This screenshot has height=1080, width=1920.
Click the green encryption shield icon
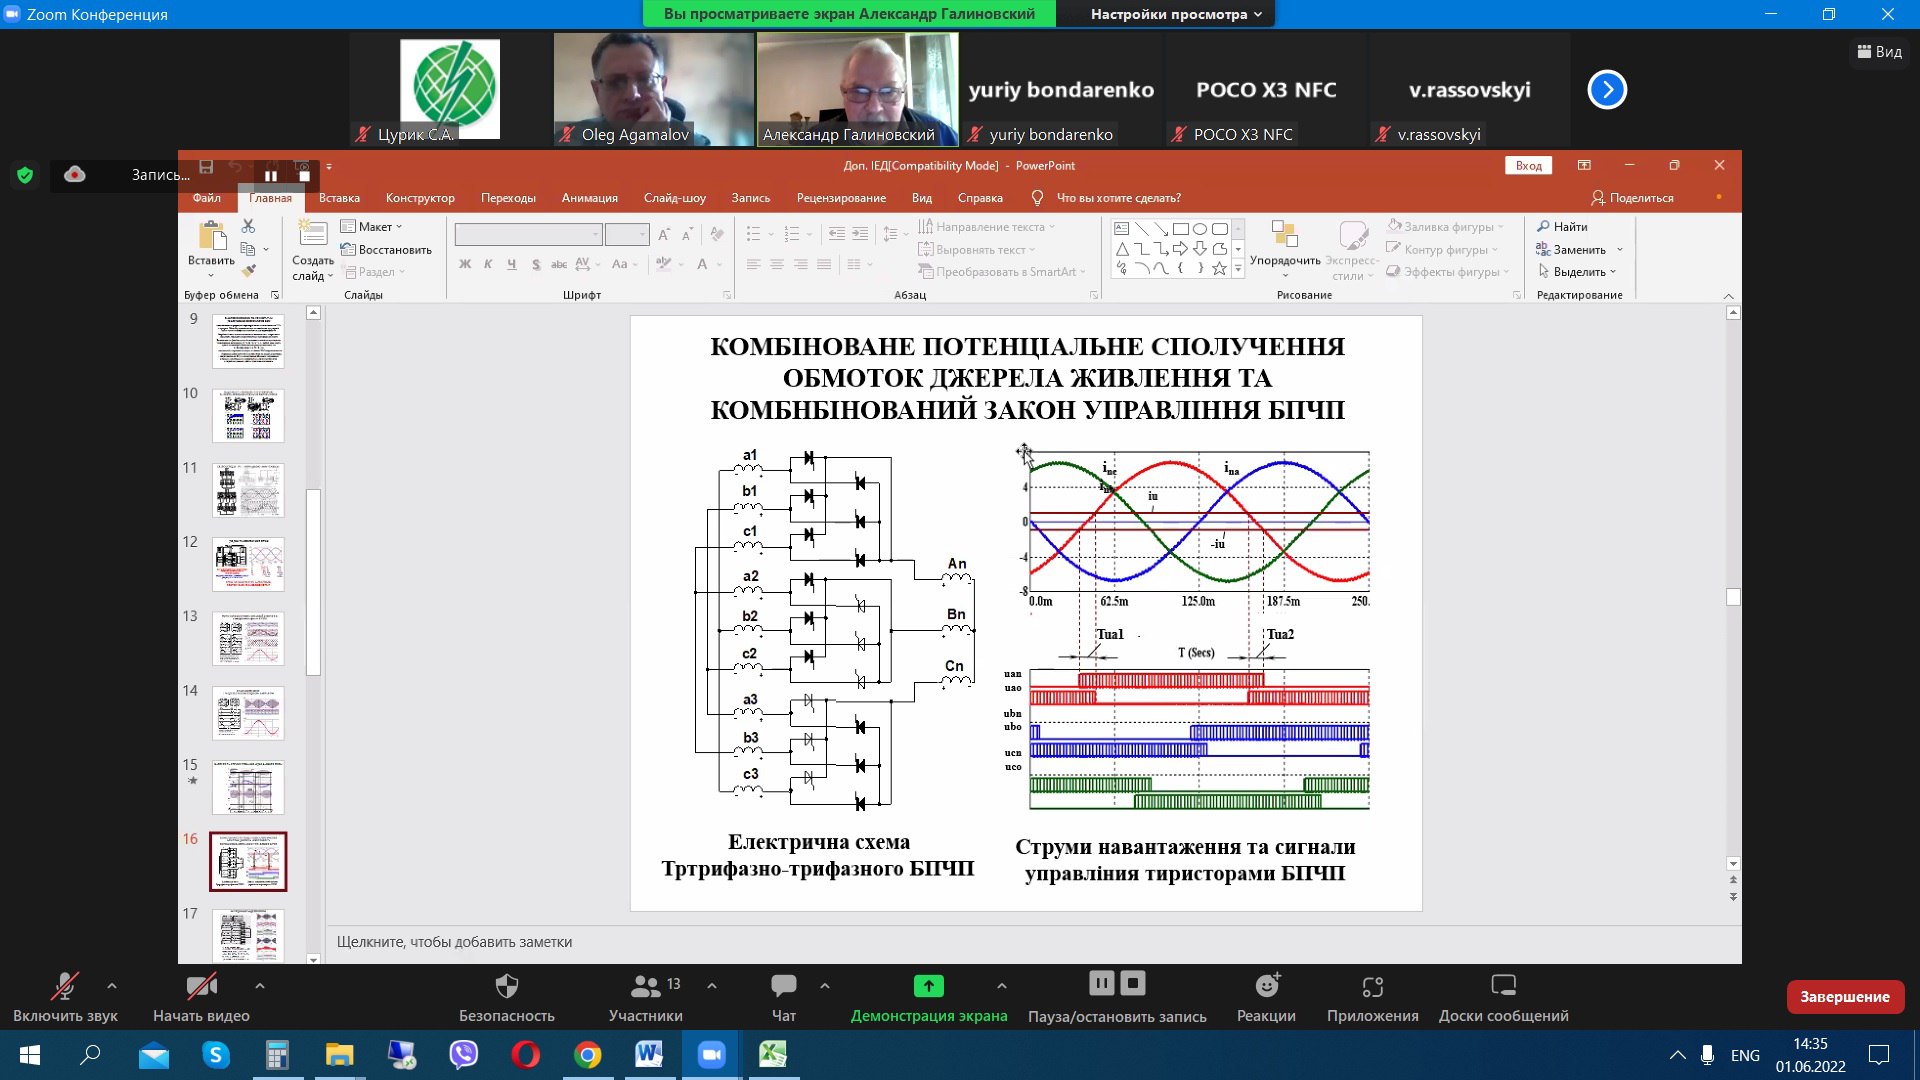point(25,175)
